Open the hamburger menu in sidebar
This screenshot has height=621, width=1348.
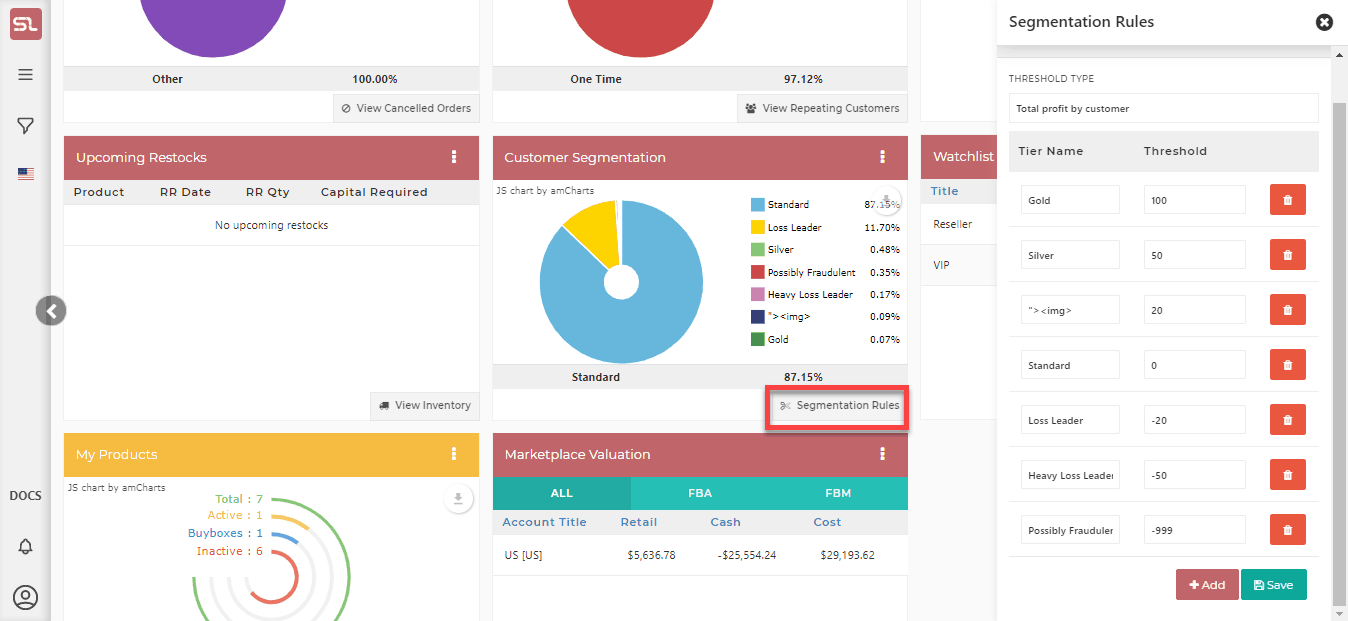(26, 75)
